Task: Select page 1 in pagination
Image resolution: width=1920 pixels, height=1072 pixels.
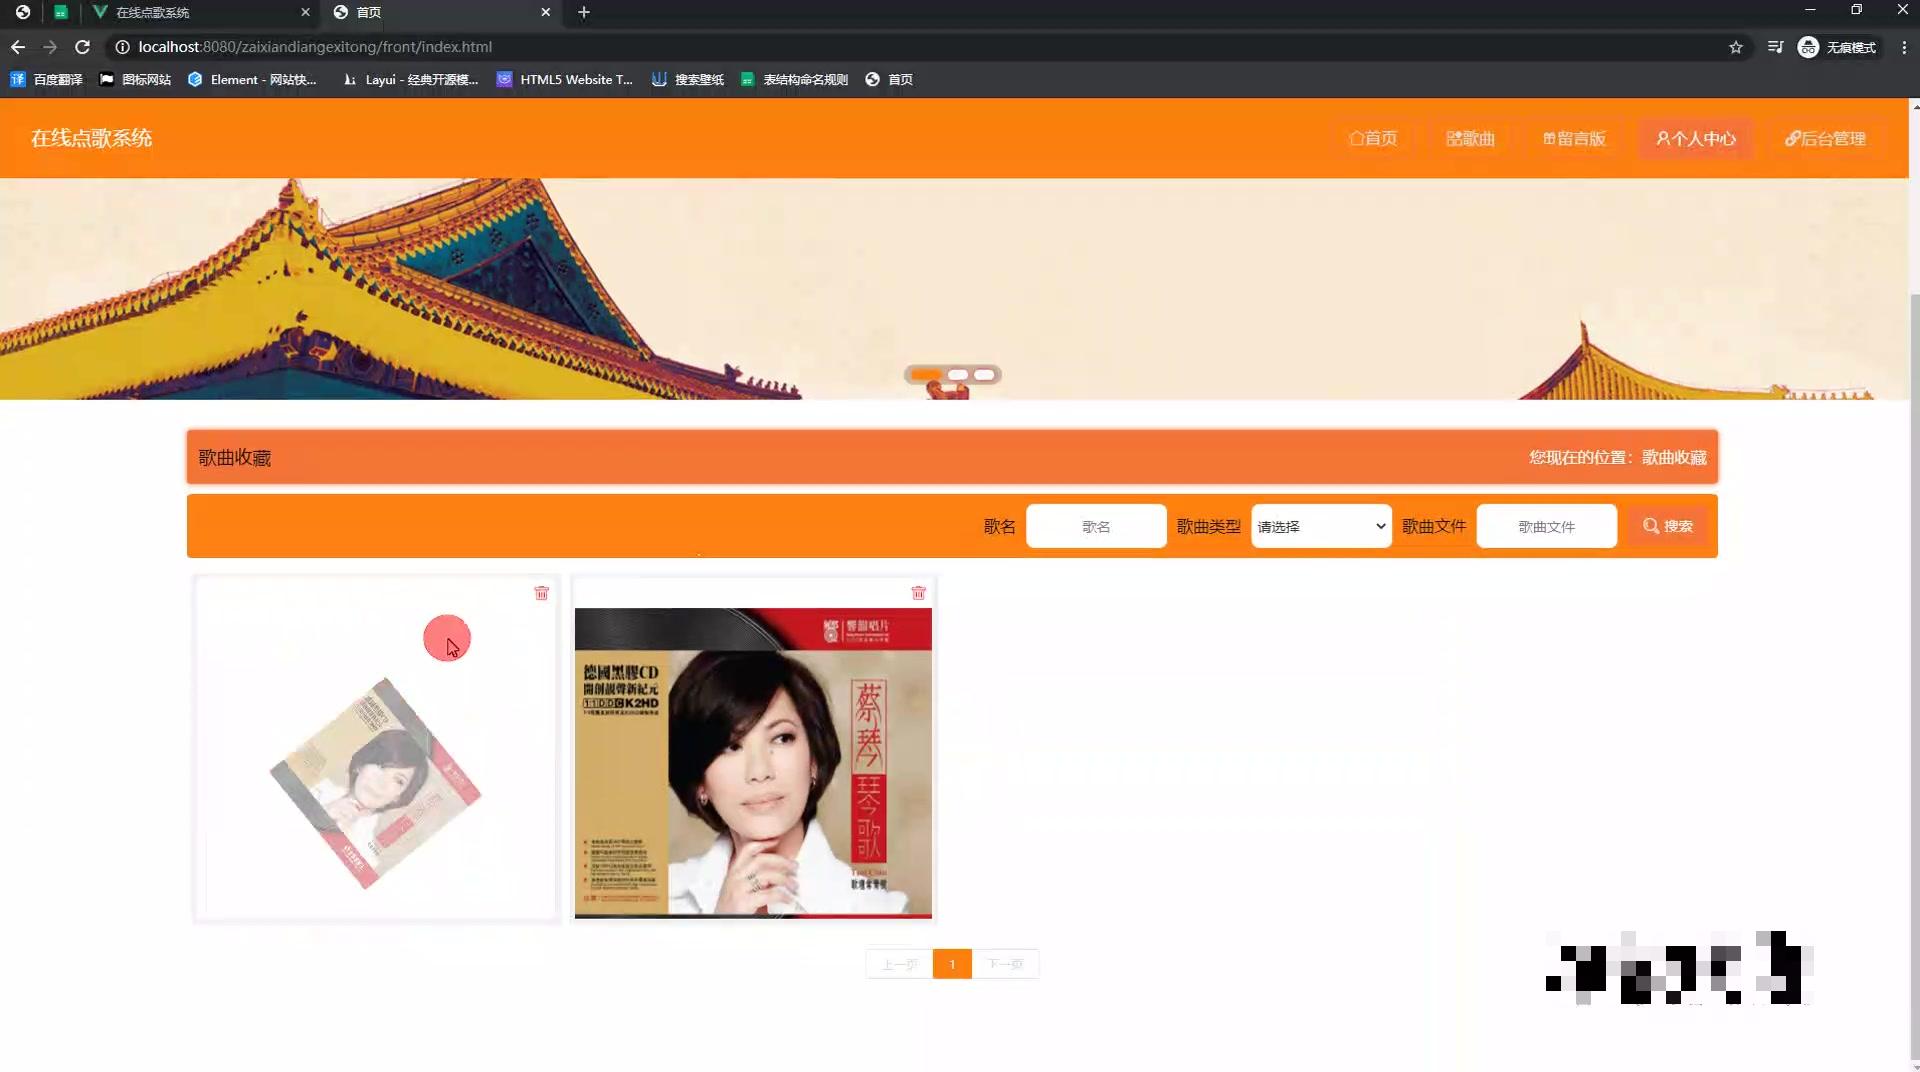Action: pos(952,964)
